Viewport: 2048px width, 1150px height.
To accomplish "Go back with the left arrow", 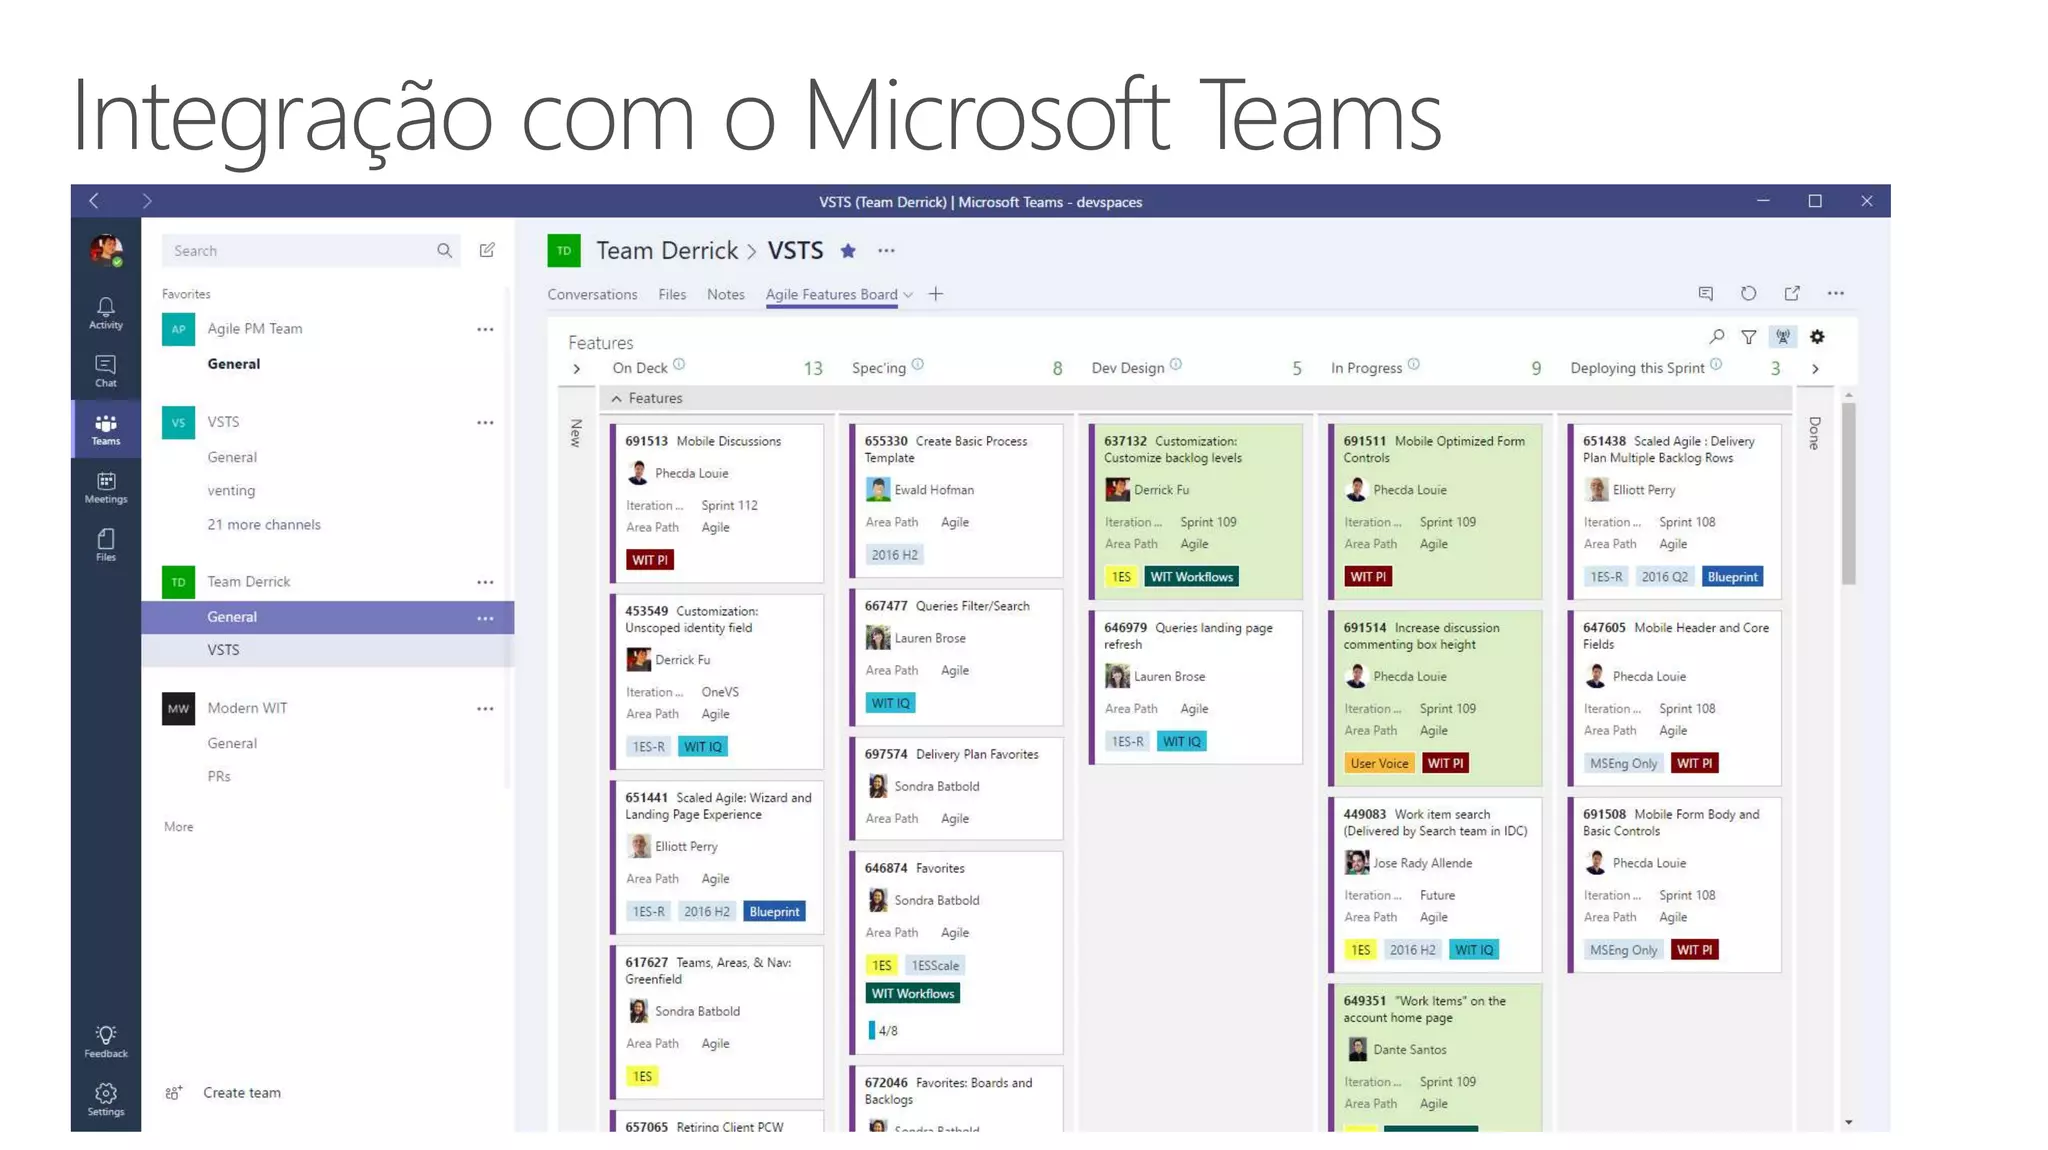I will 94,201.
